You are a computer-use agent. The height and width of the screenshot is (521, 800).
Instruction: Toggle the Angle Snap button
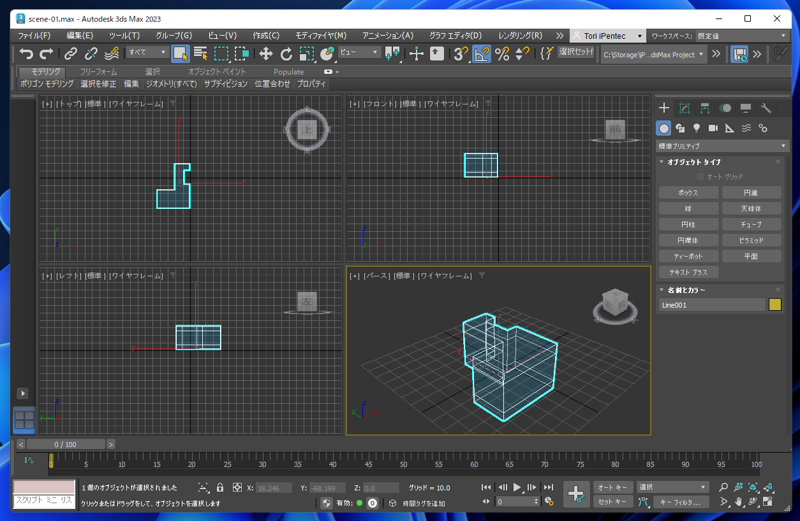(x=482, y=53)
